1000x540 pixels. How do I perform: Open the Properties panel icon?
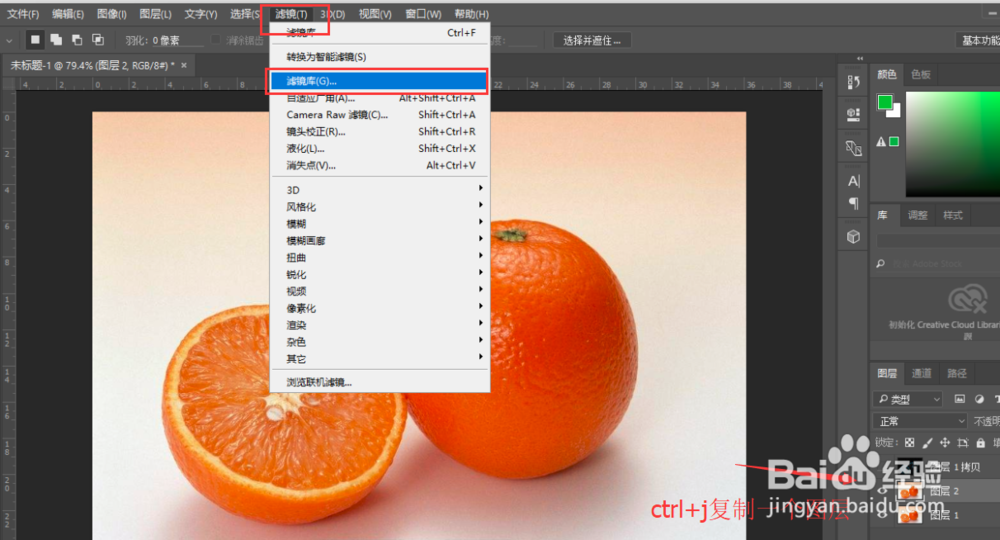(x=853, y=115)
